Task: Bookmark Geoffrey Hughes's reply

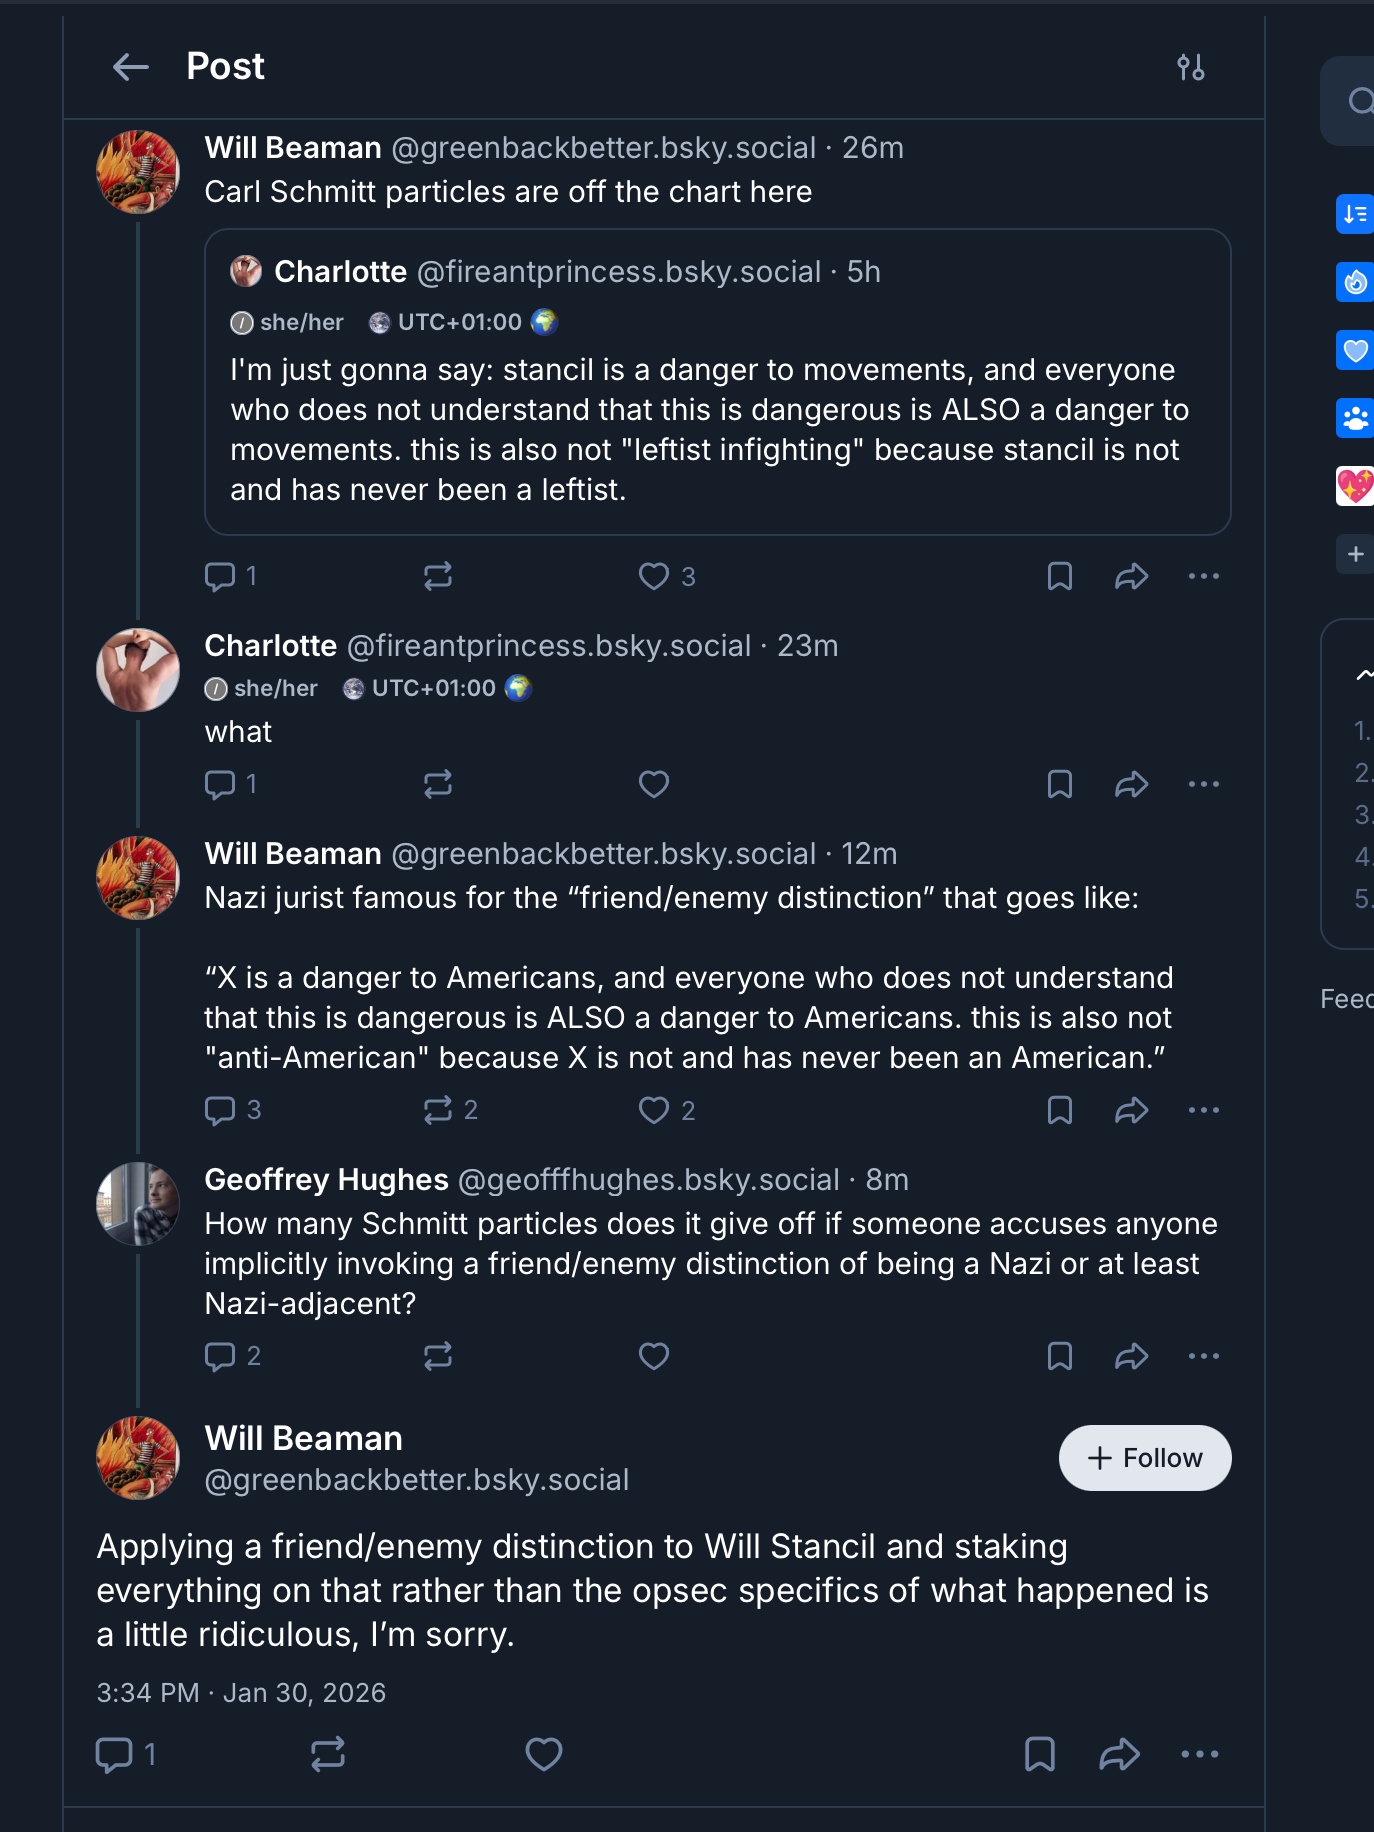Action: [1059, 1356]
